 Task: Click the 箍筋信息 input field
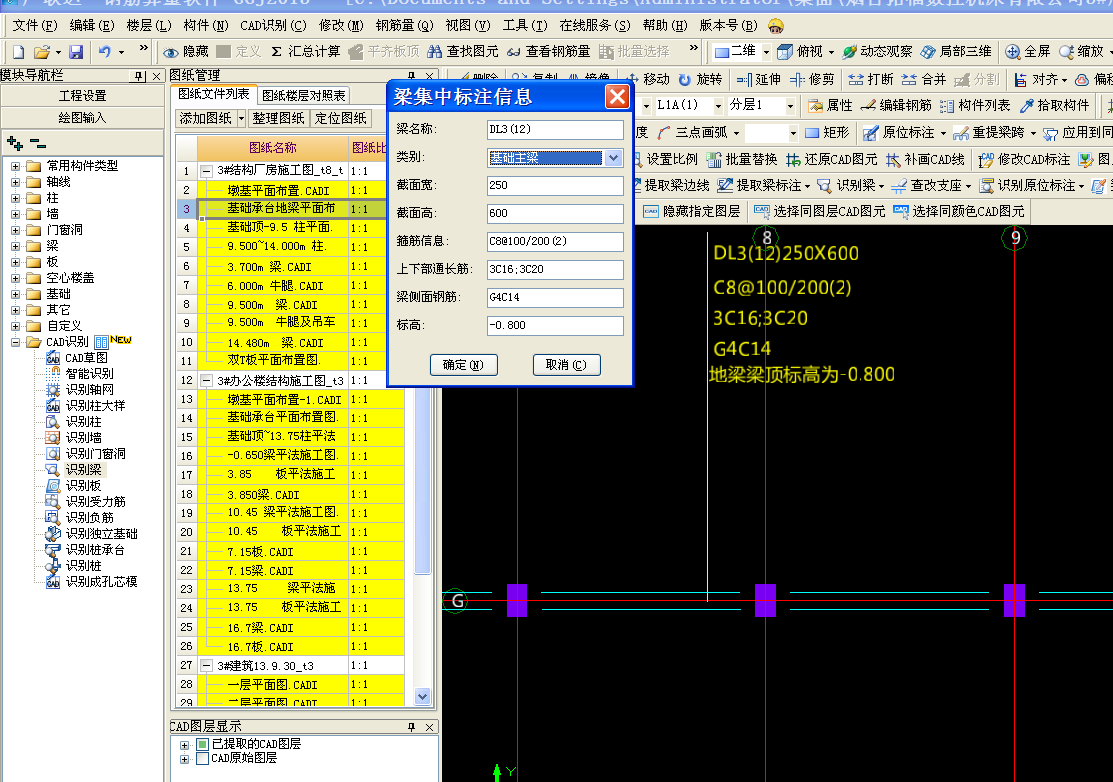tap(555, 241)
